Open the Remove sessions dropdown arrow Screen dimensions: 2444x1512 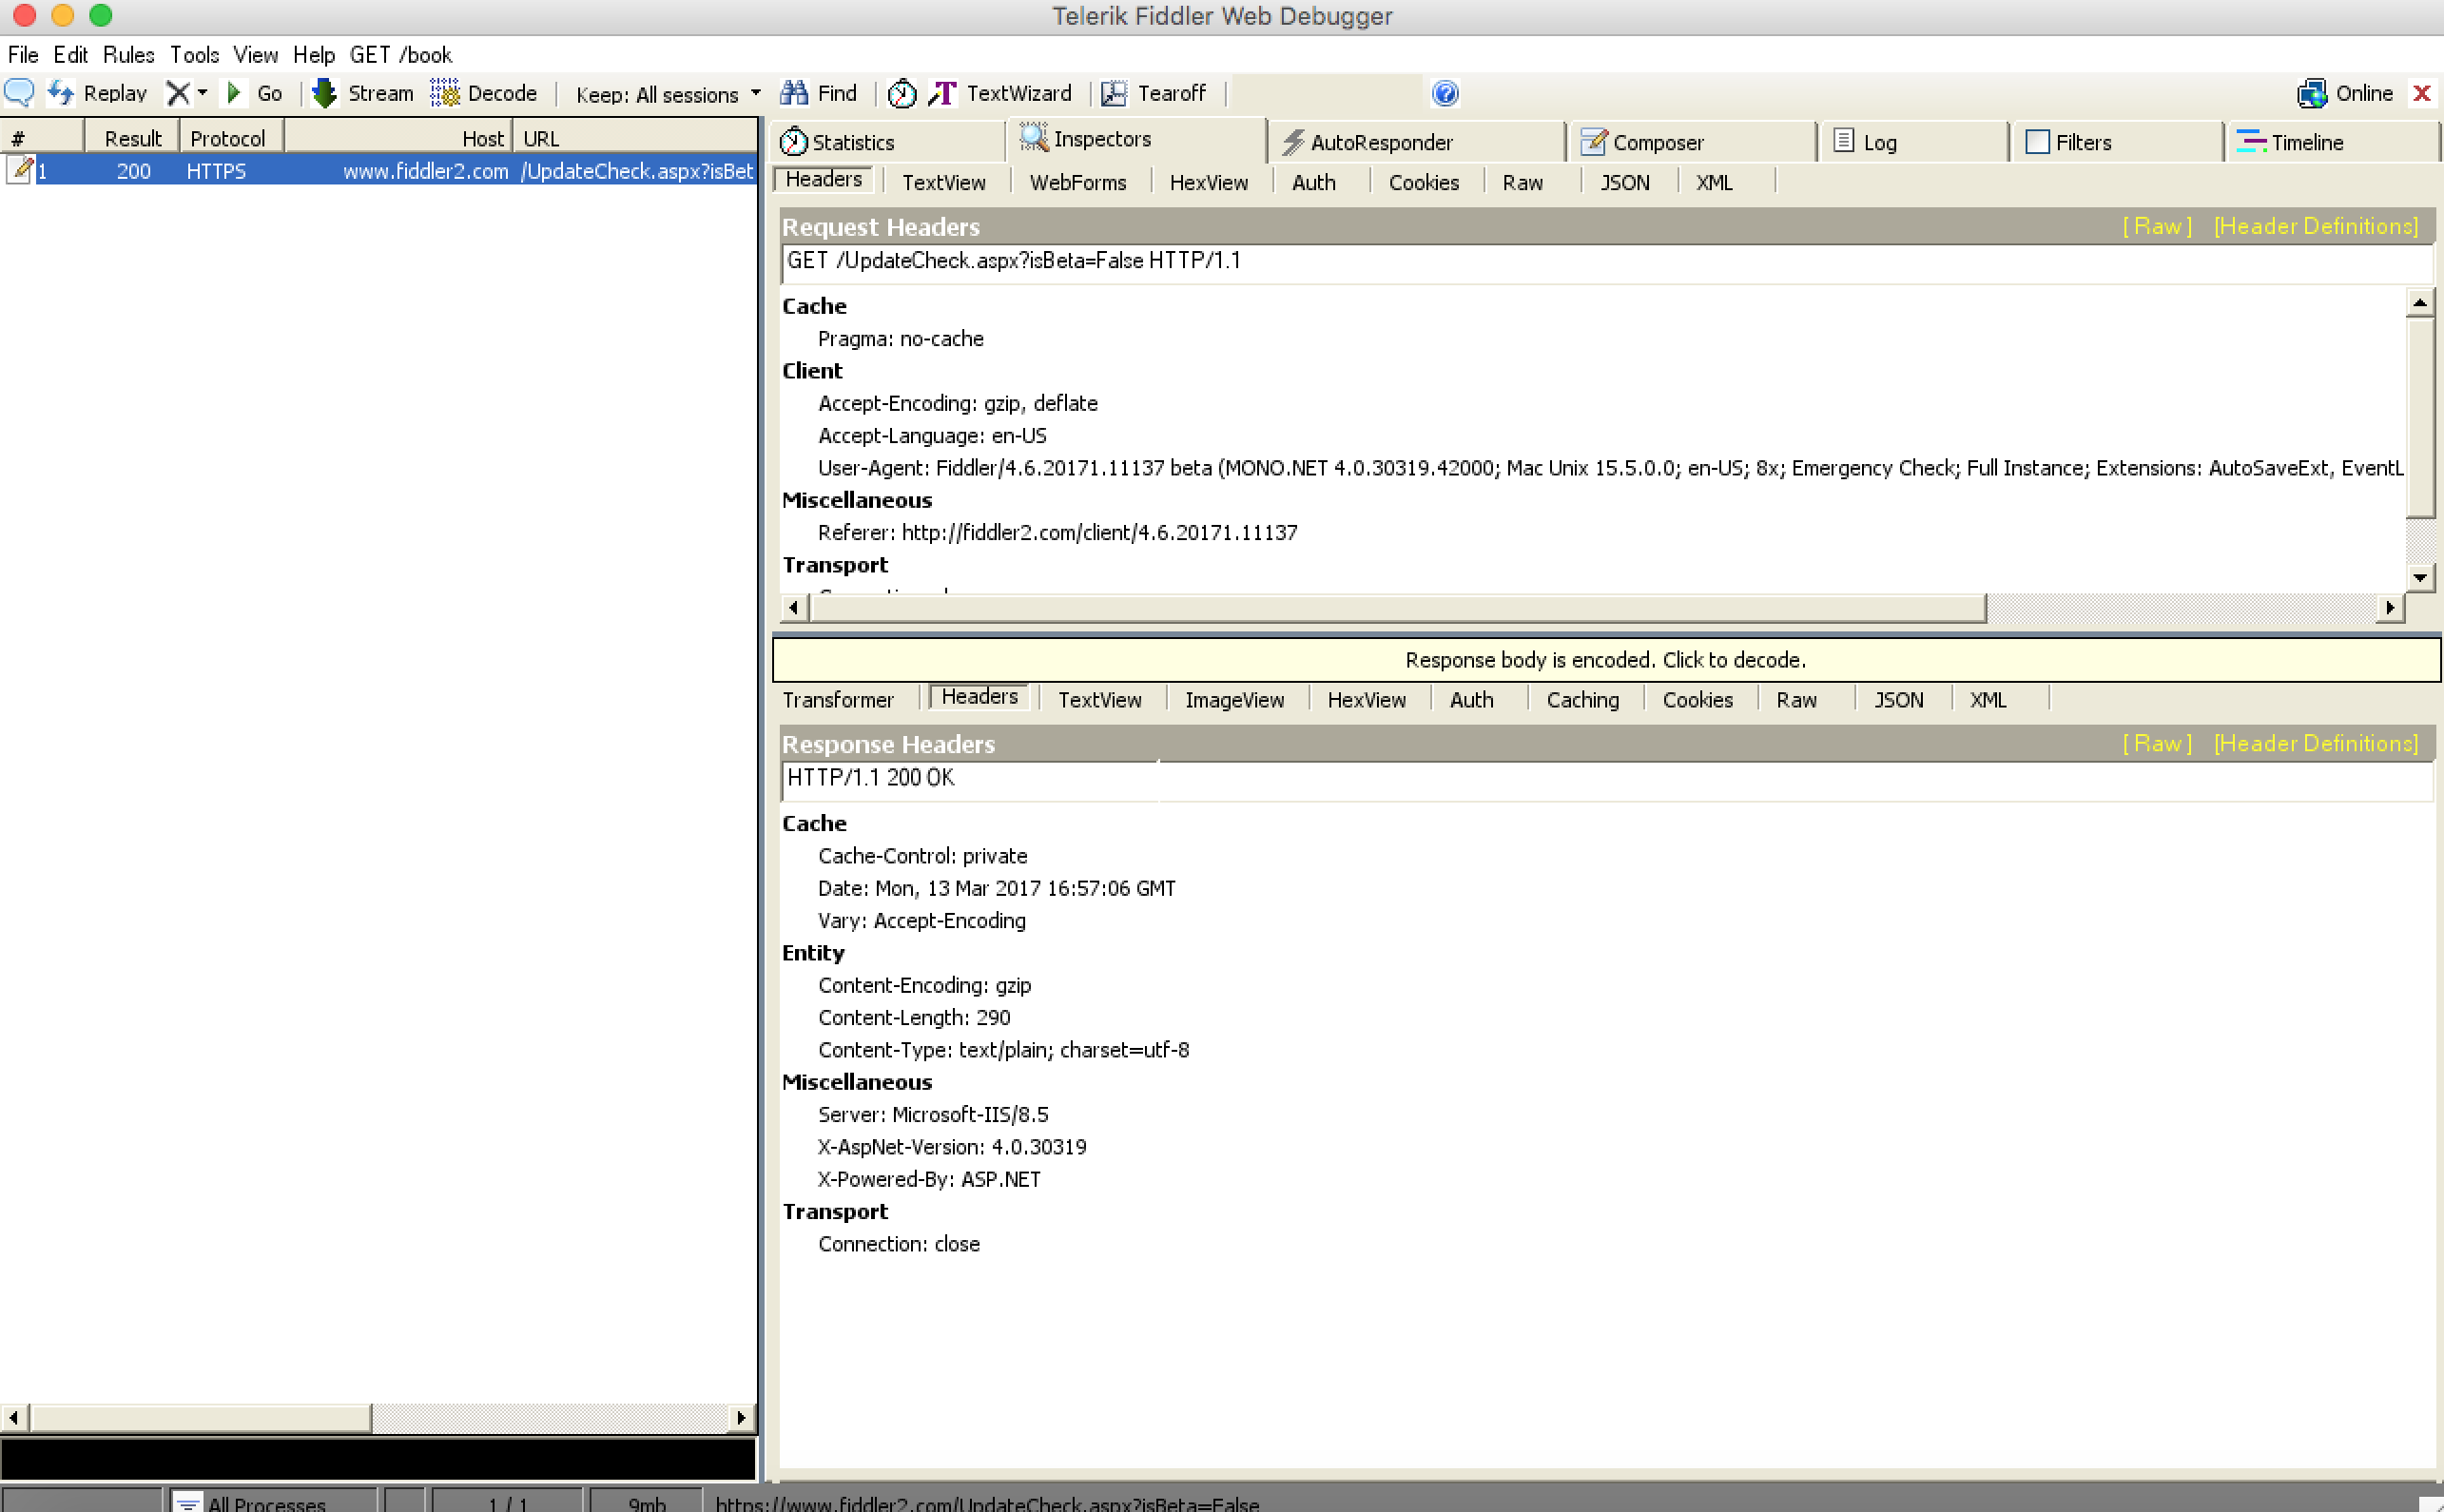203,93
